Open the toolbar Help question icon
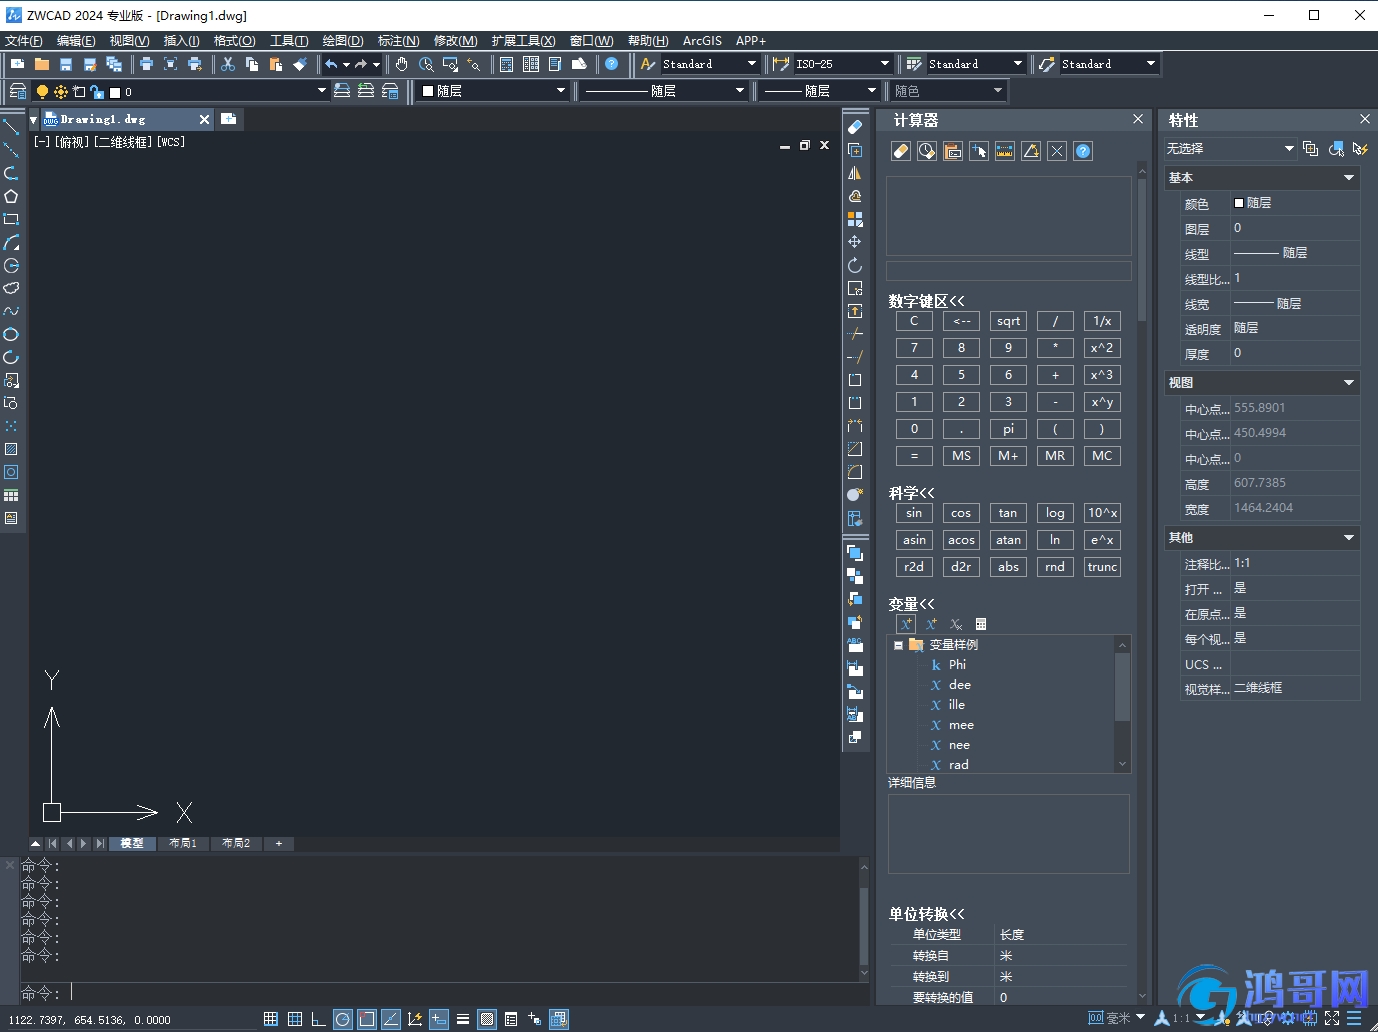The image size is (1378, 1032). click(612, 64)
